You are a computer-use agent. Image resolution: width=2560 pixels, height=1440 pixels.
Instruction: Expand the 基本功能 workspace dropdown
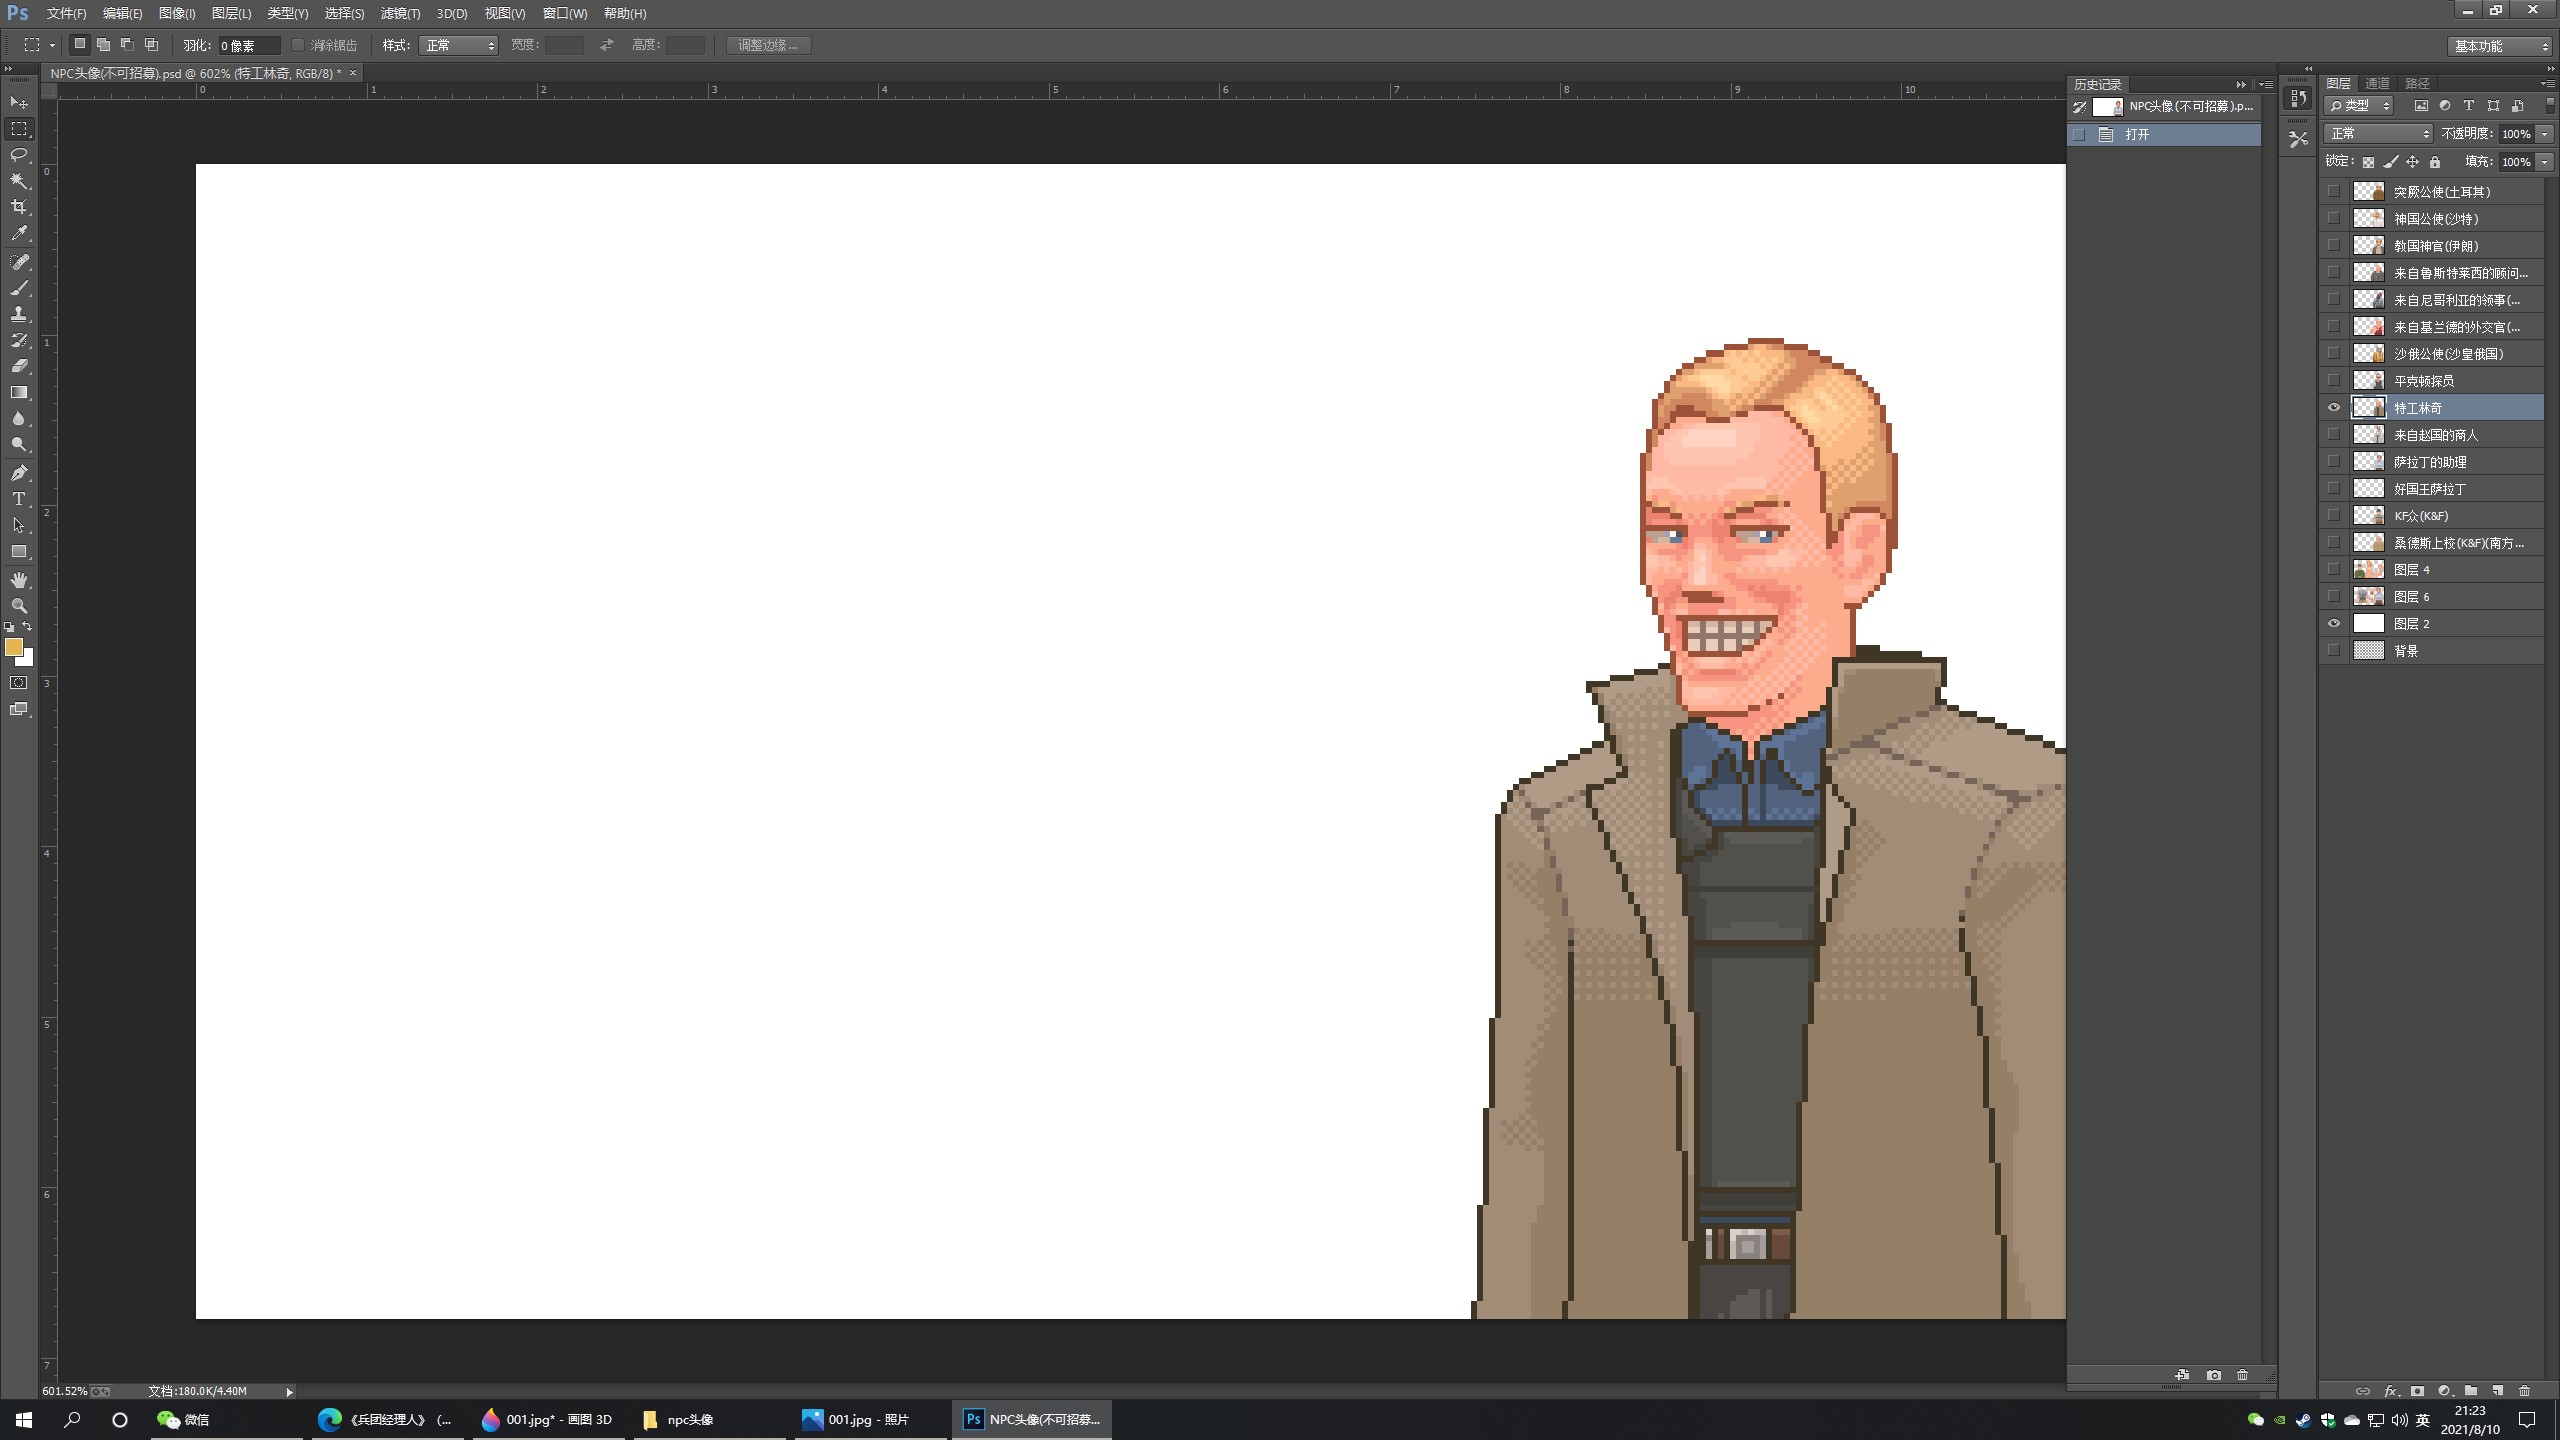[x=2500, y=46]
